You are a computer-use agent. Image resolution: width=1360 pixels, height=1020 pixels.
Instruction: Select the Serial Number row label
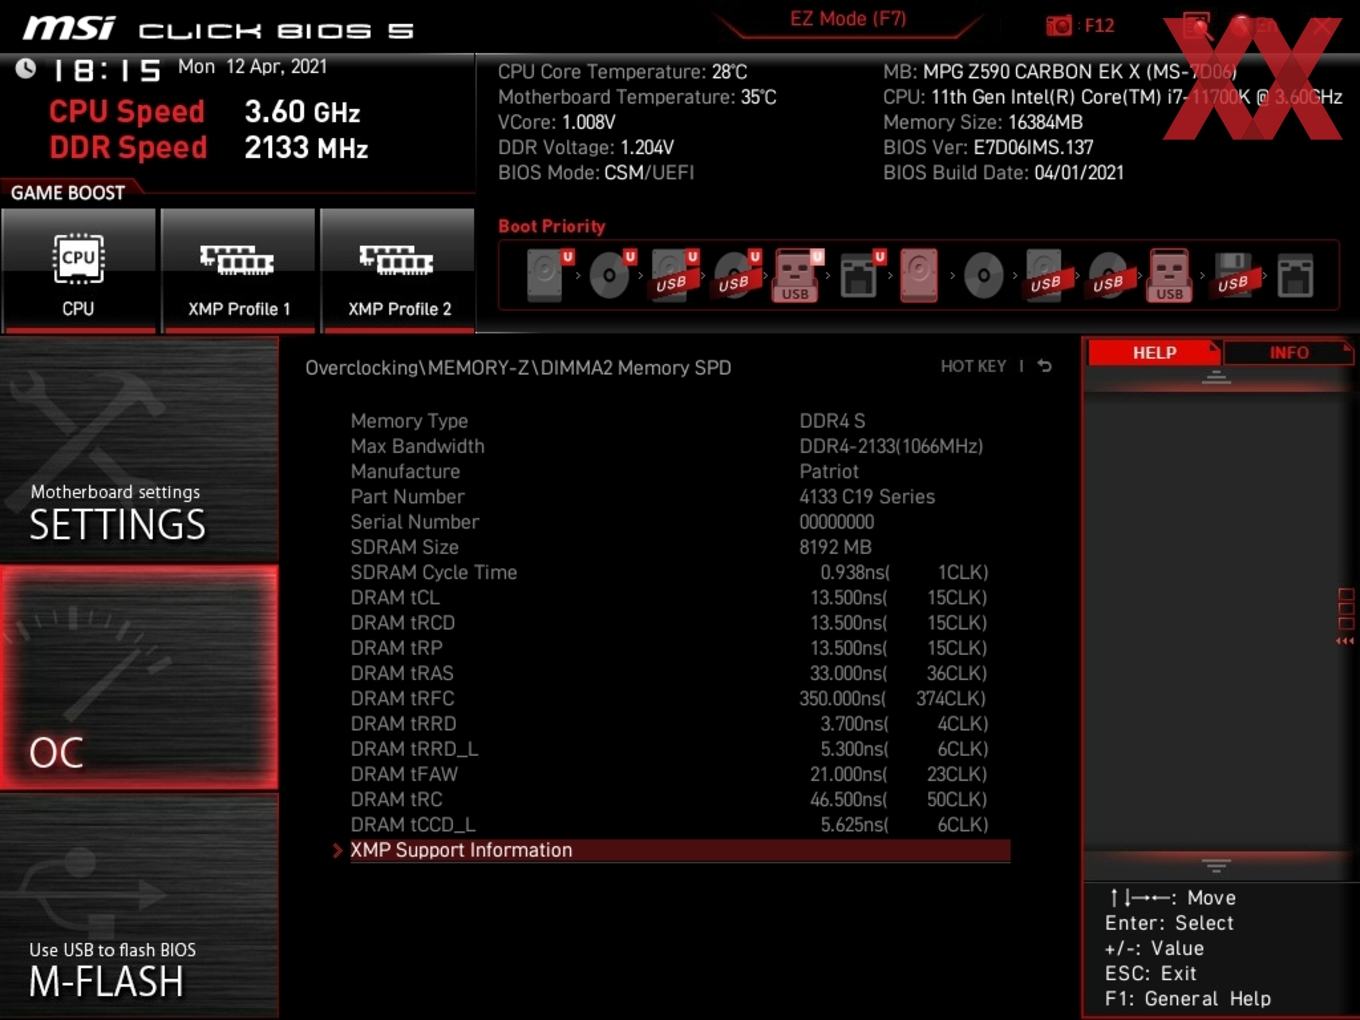click(414, 522)
